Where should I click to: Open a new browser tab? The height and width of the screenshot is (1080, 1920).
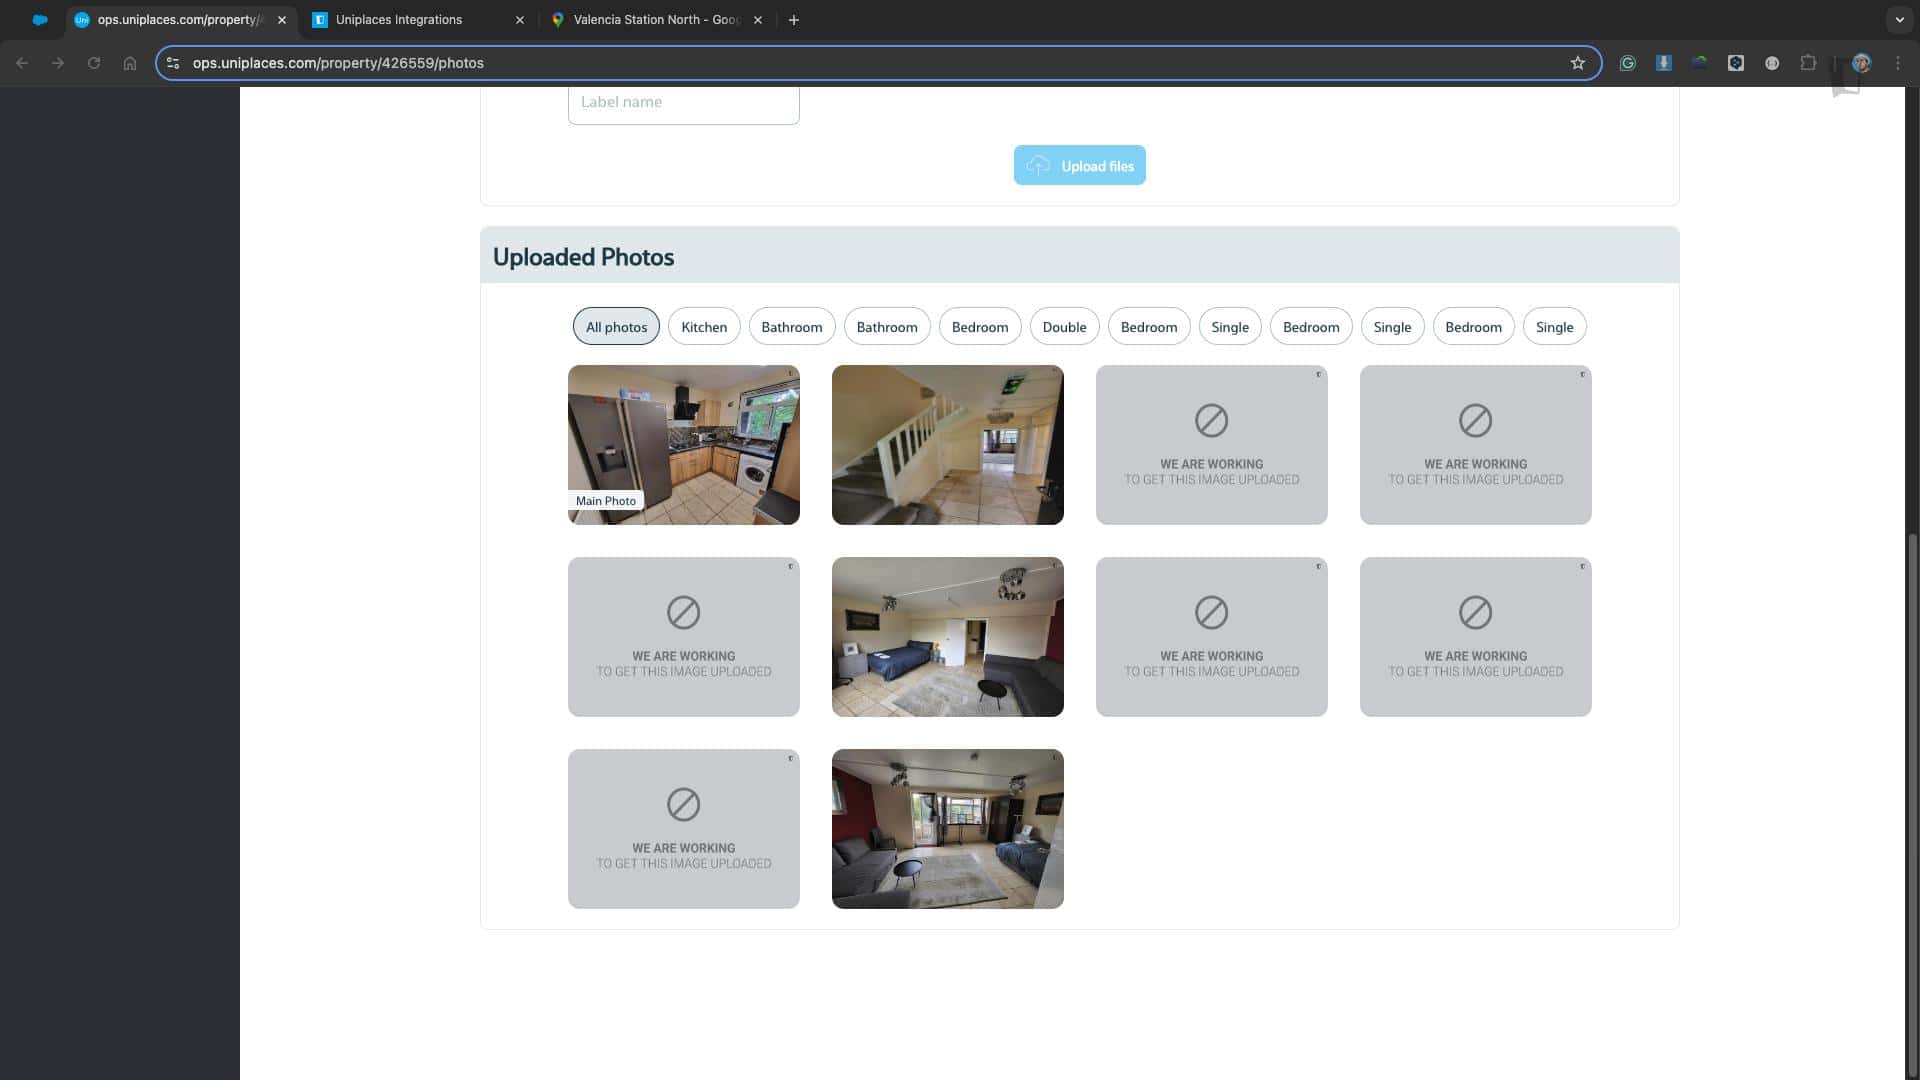point(794,20)
